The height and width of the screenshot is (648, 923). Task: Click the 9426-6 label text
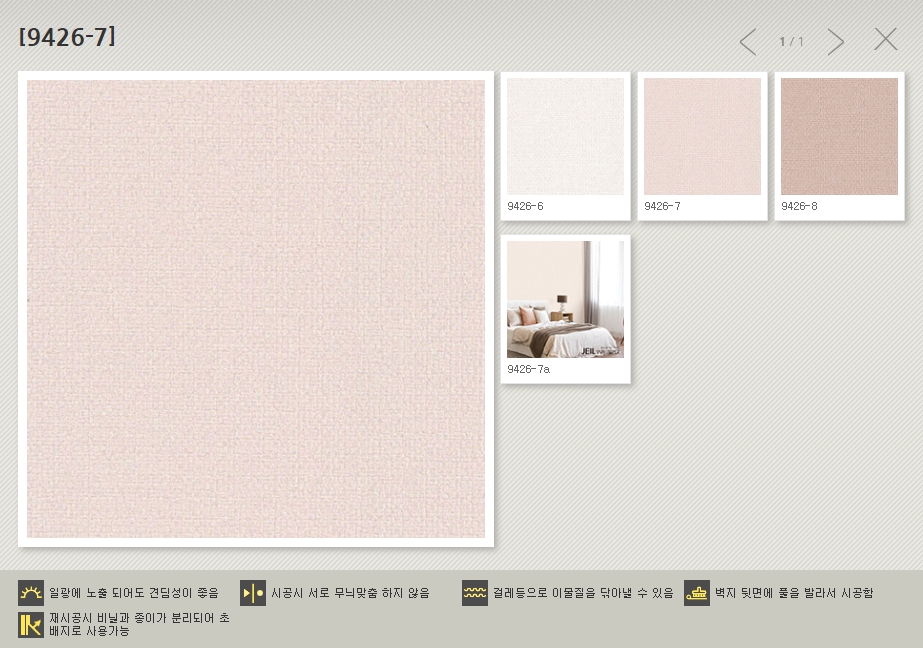[x=525, y=206]
